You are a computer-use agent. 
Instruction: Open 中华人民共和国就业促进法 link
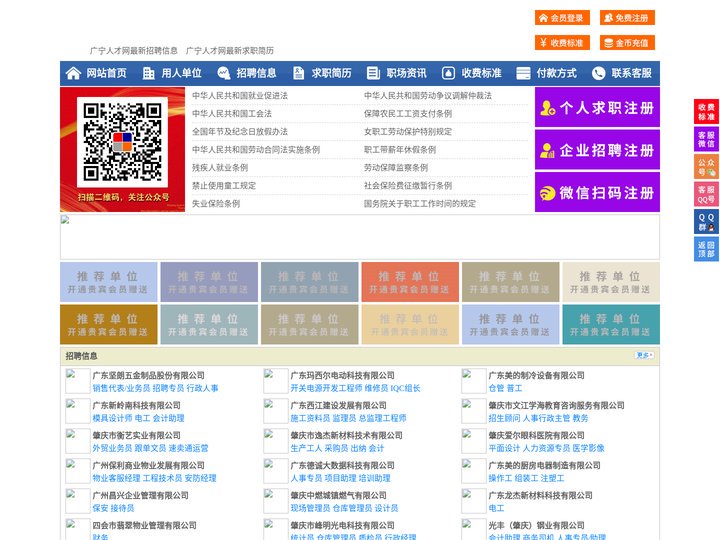pos(240,96)
